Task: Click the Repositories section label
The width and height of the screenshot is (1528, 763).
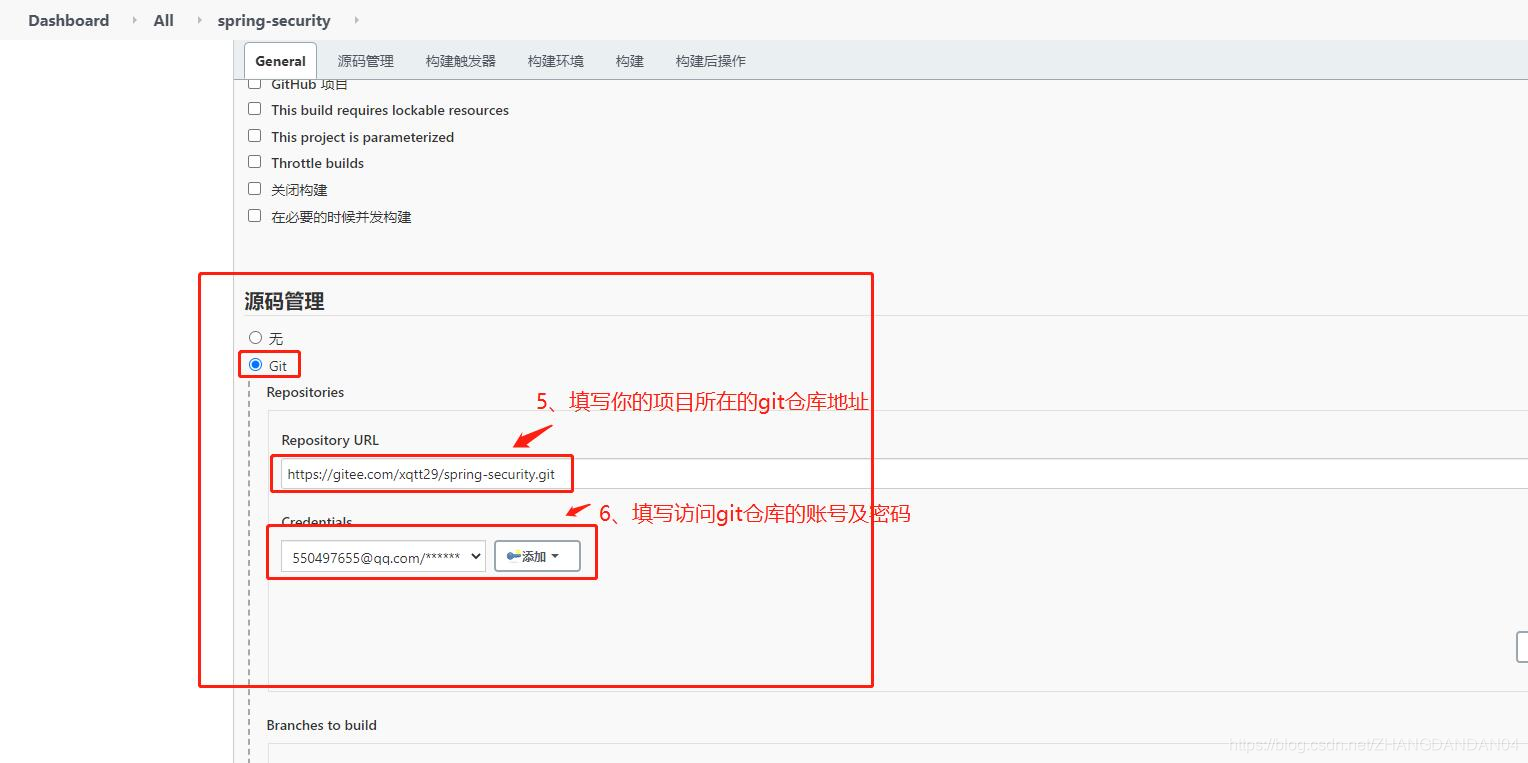Action: [305, 392]
